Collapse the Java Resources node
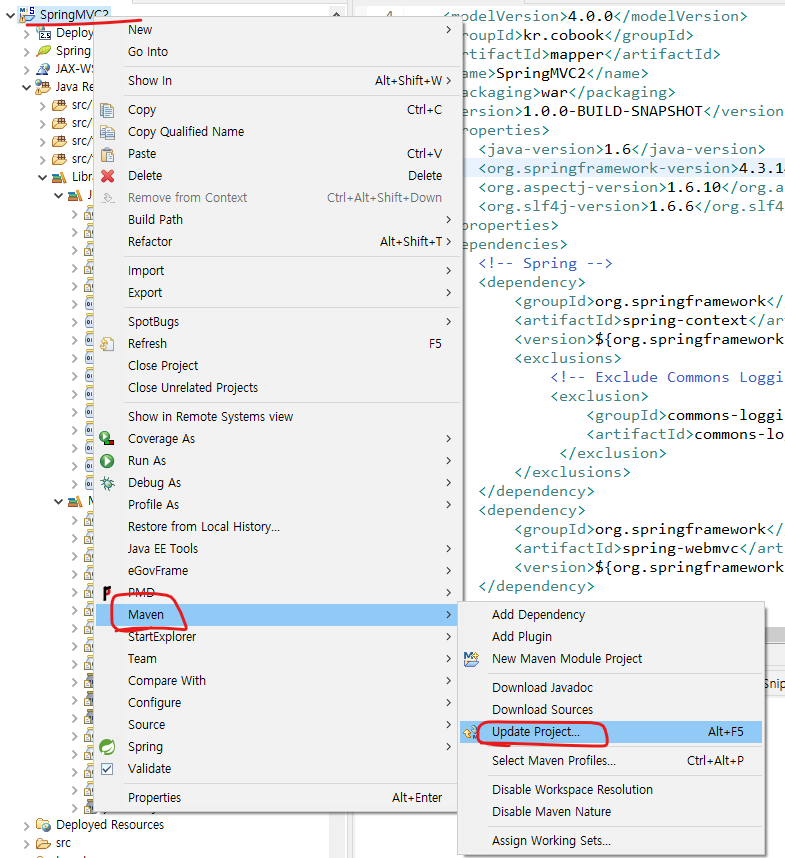The height and width of the screenshot is (858, 785). [26, 87]
